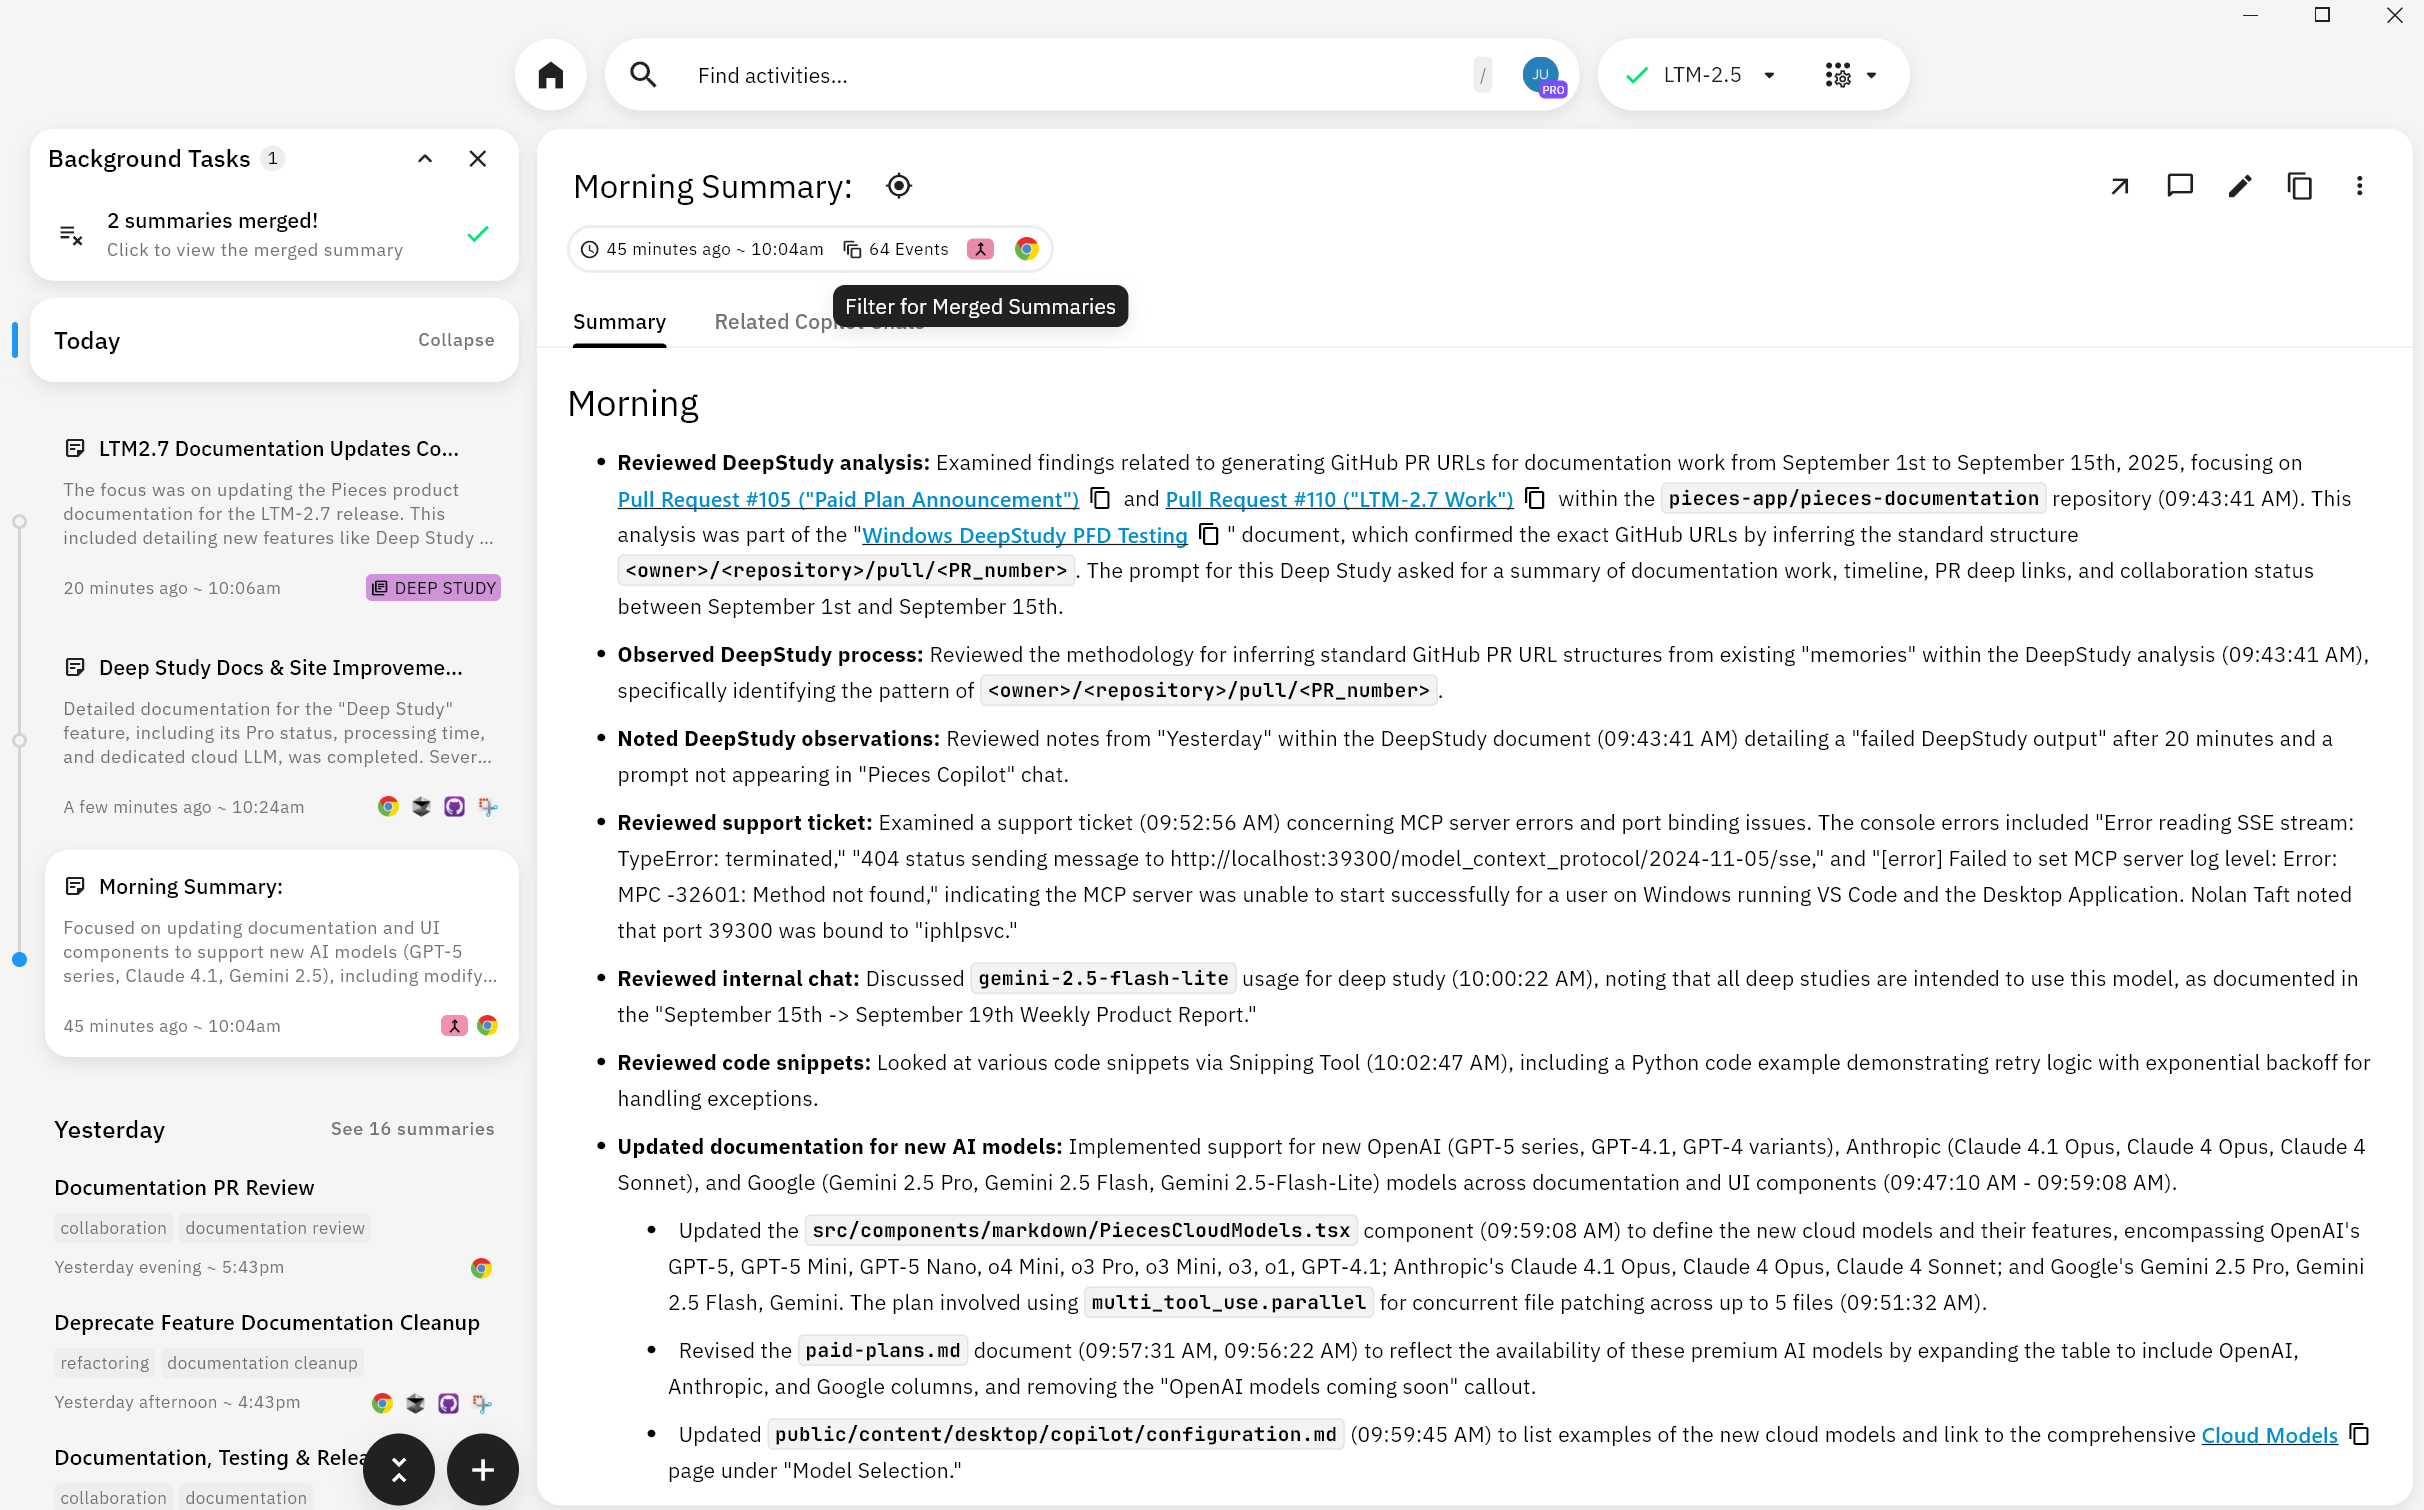Open summary in new window arrow icon

[x=2119, y=186]
